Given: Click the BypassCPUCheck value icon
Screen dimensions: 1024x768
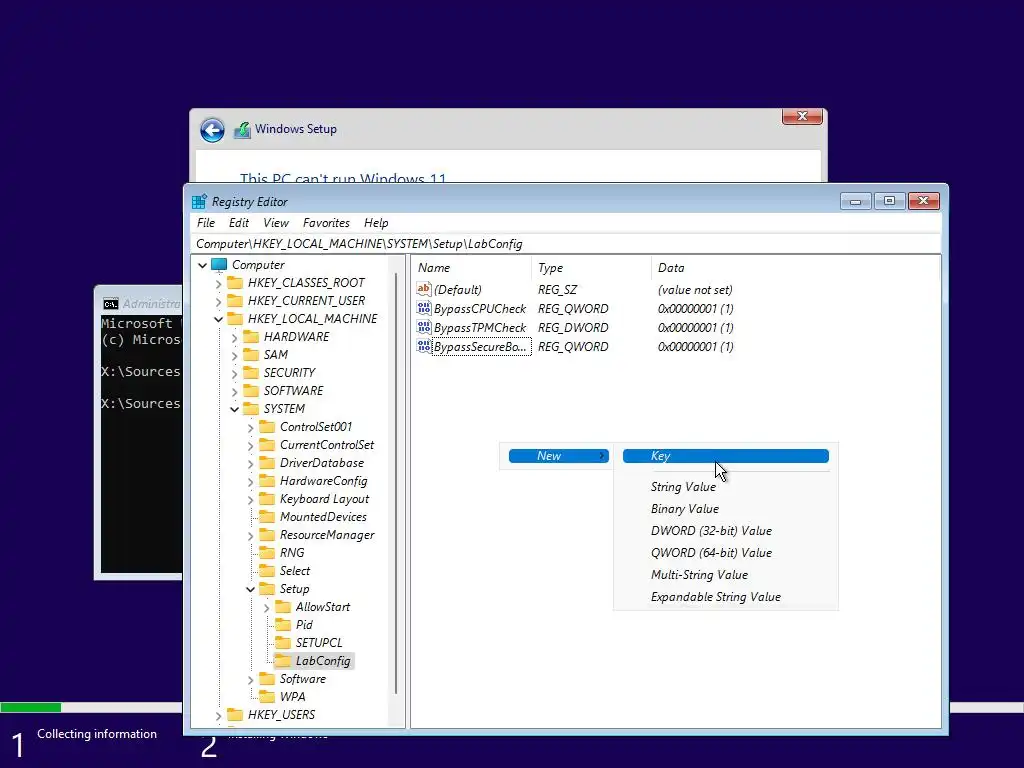Looking at the screenshot, I should [424, 308].
